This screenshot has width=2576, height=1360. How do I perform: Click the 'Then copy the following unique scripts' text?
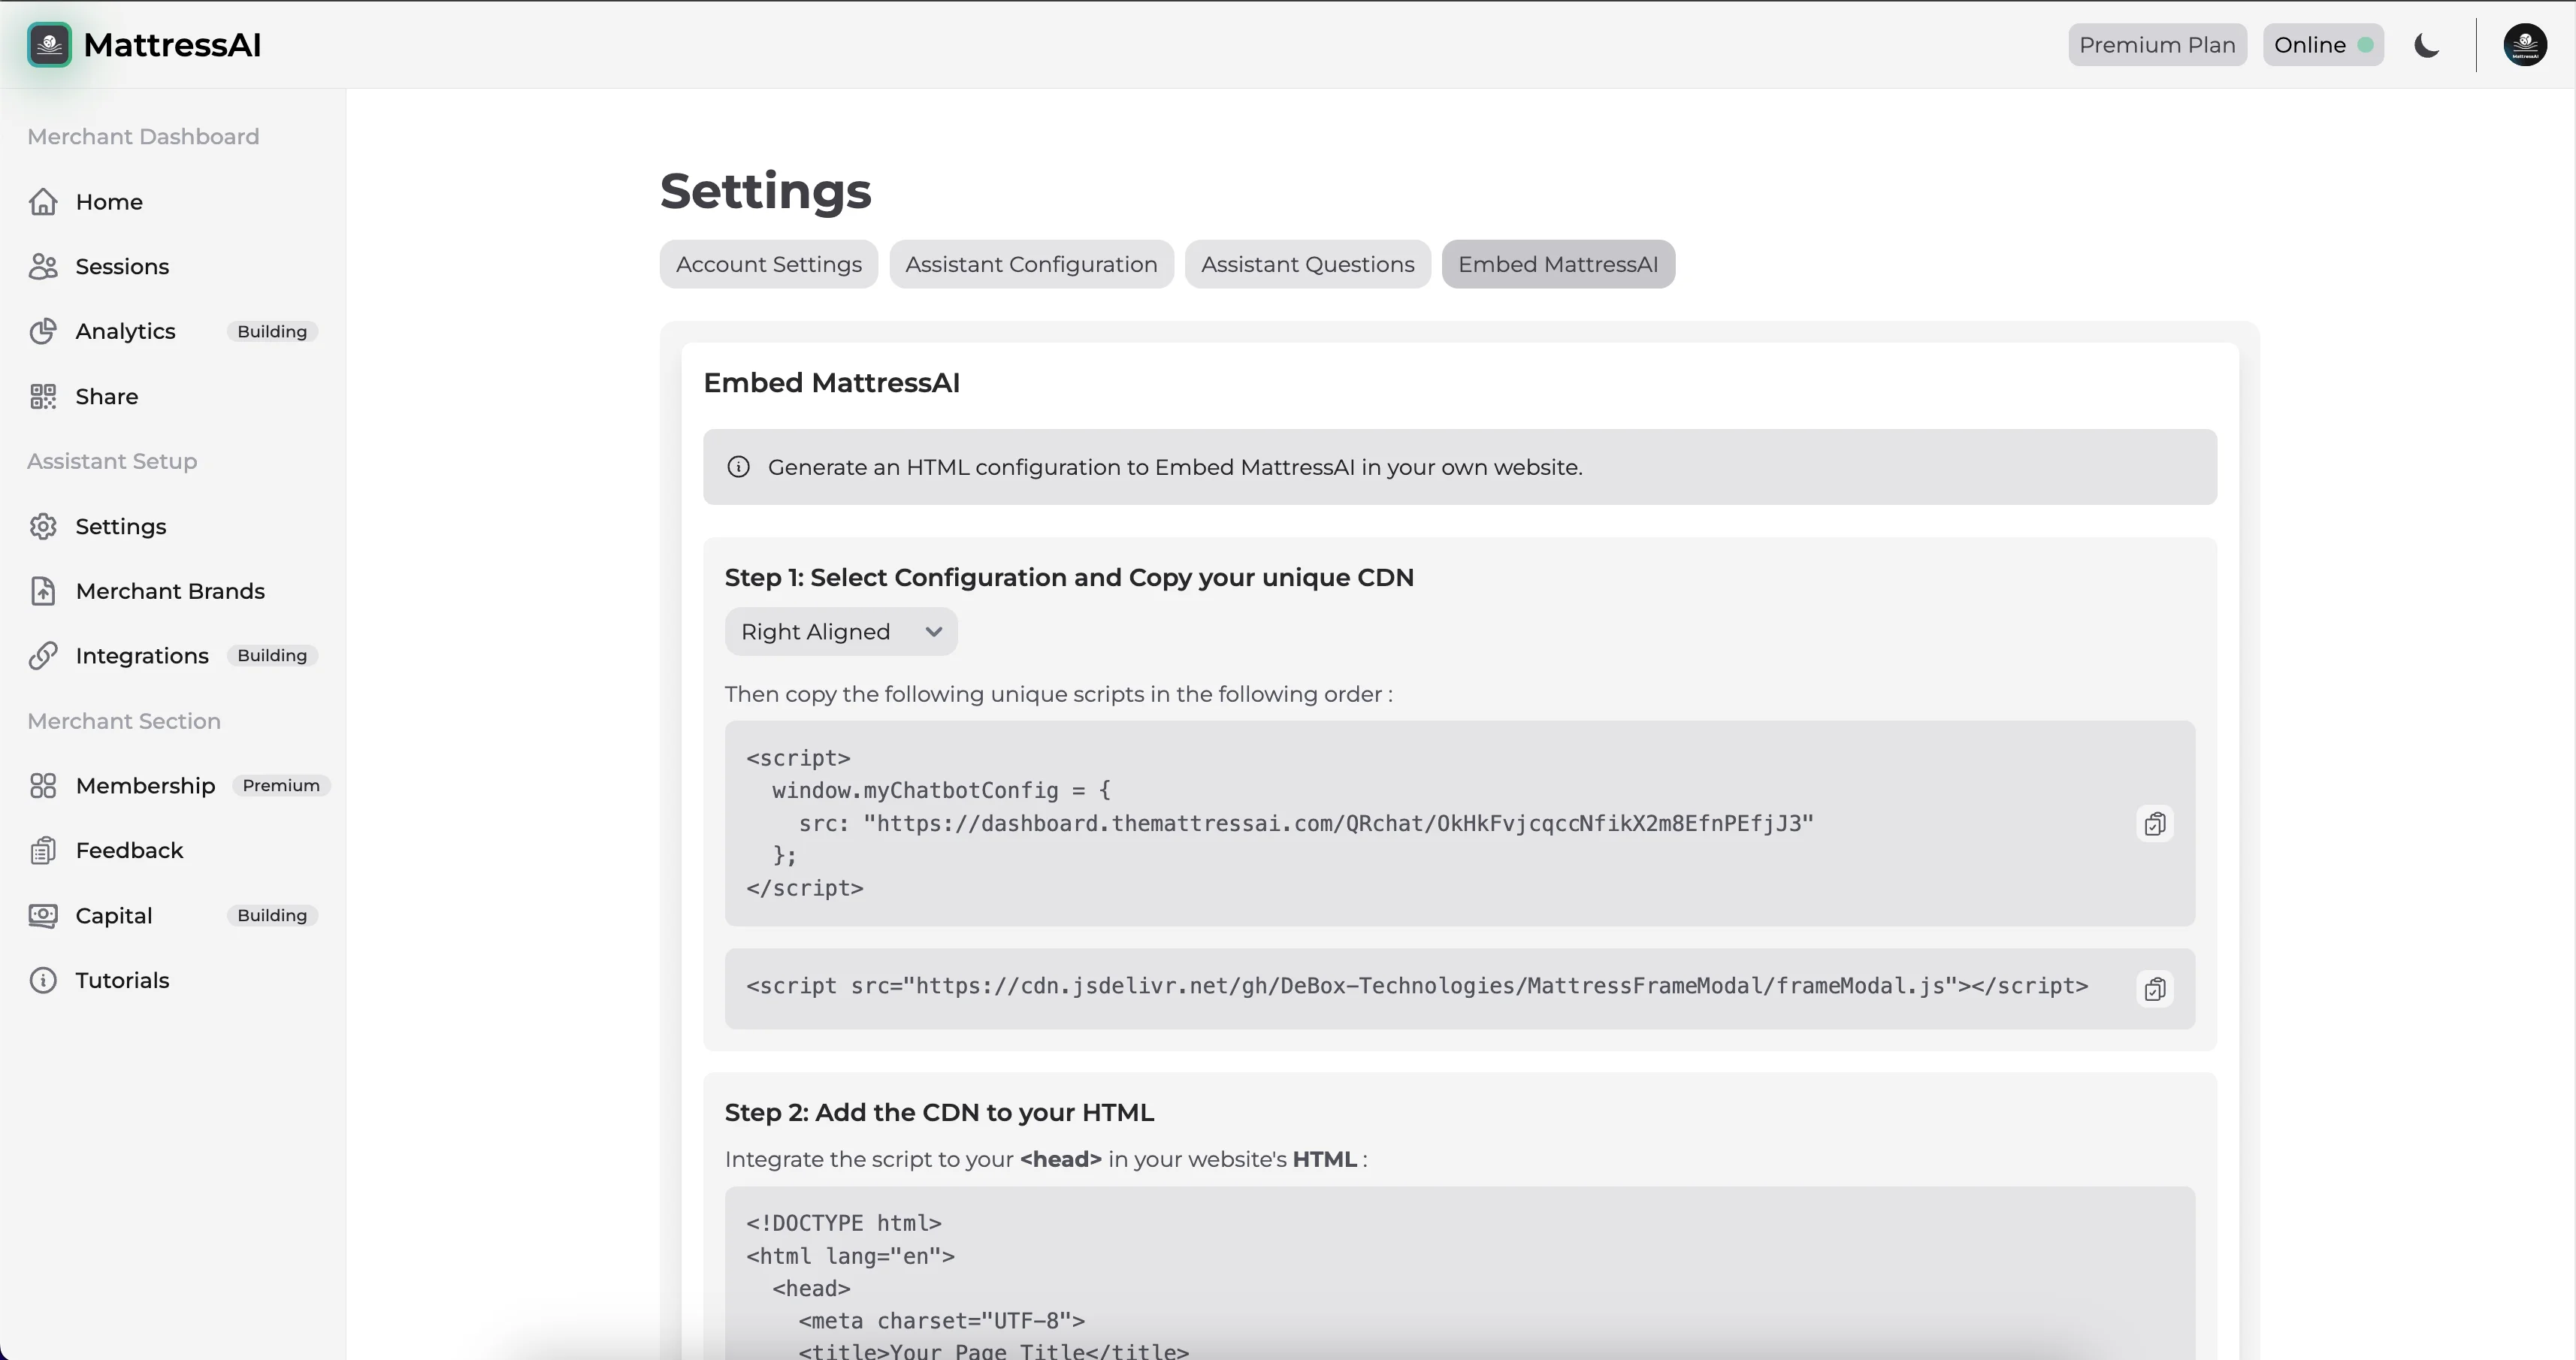1058,695
